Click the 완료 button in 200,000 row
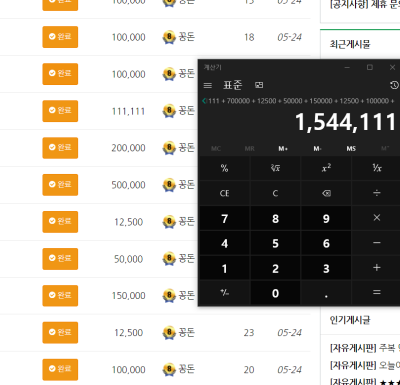This screenshot has width=400, height=385. pos(60,148)
